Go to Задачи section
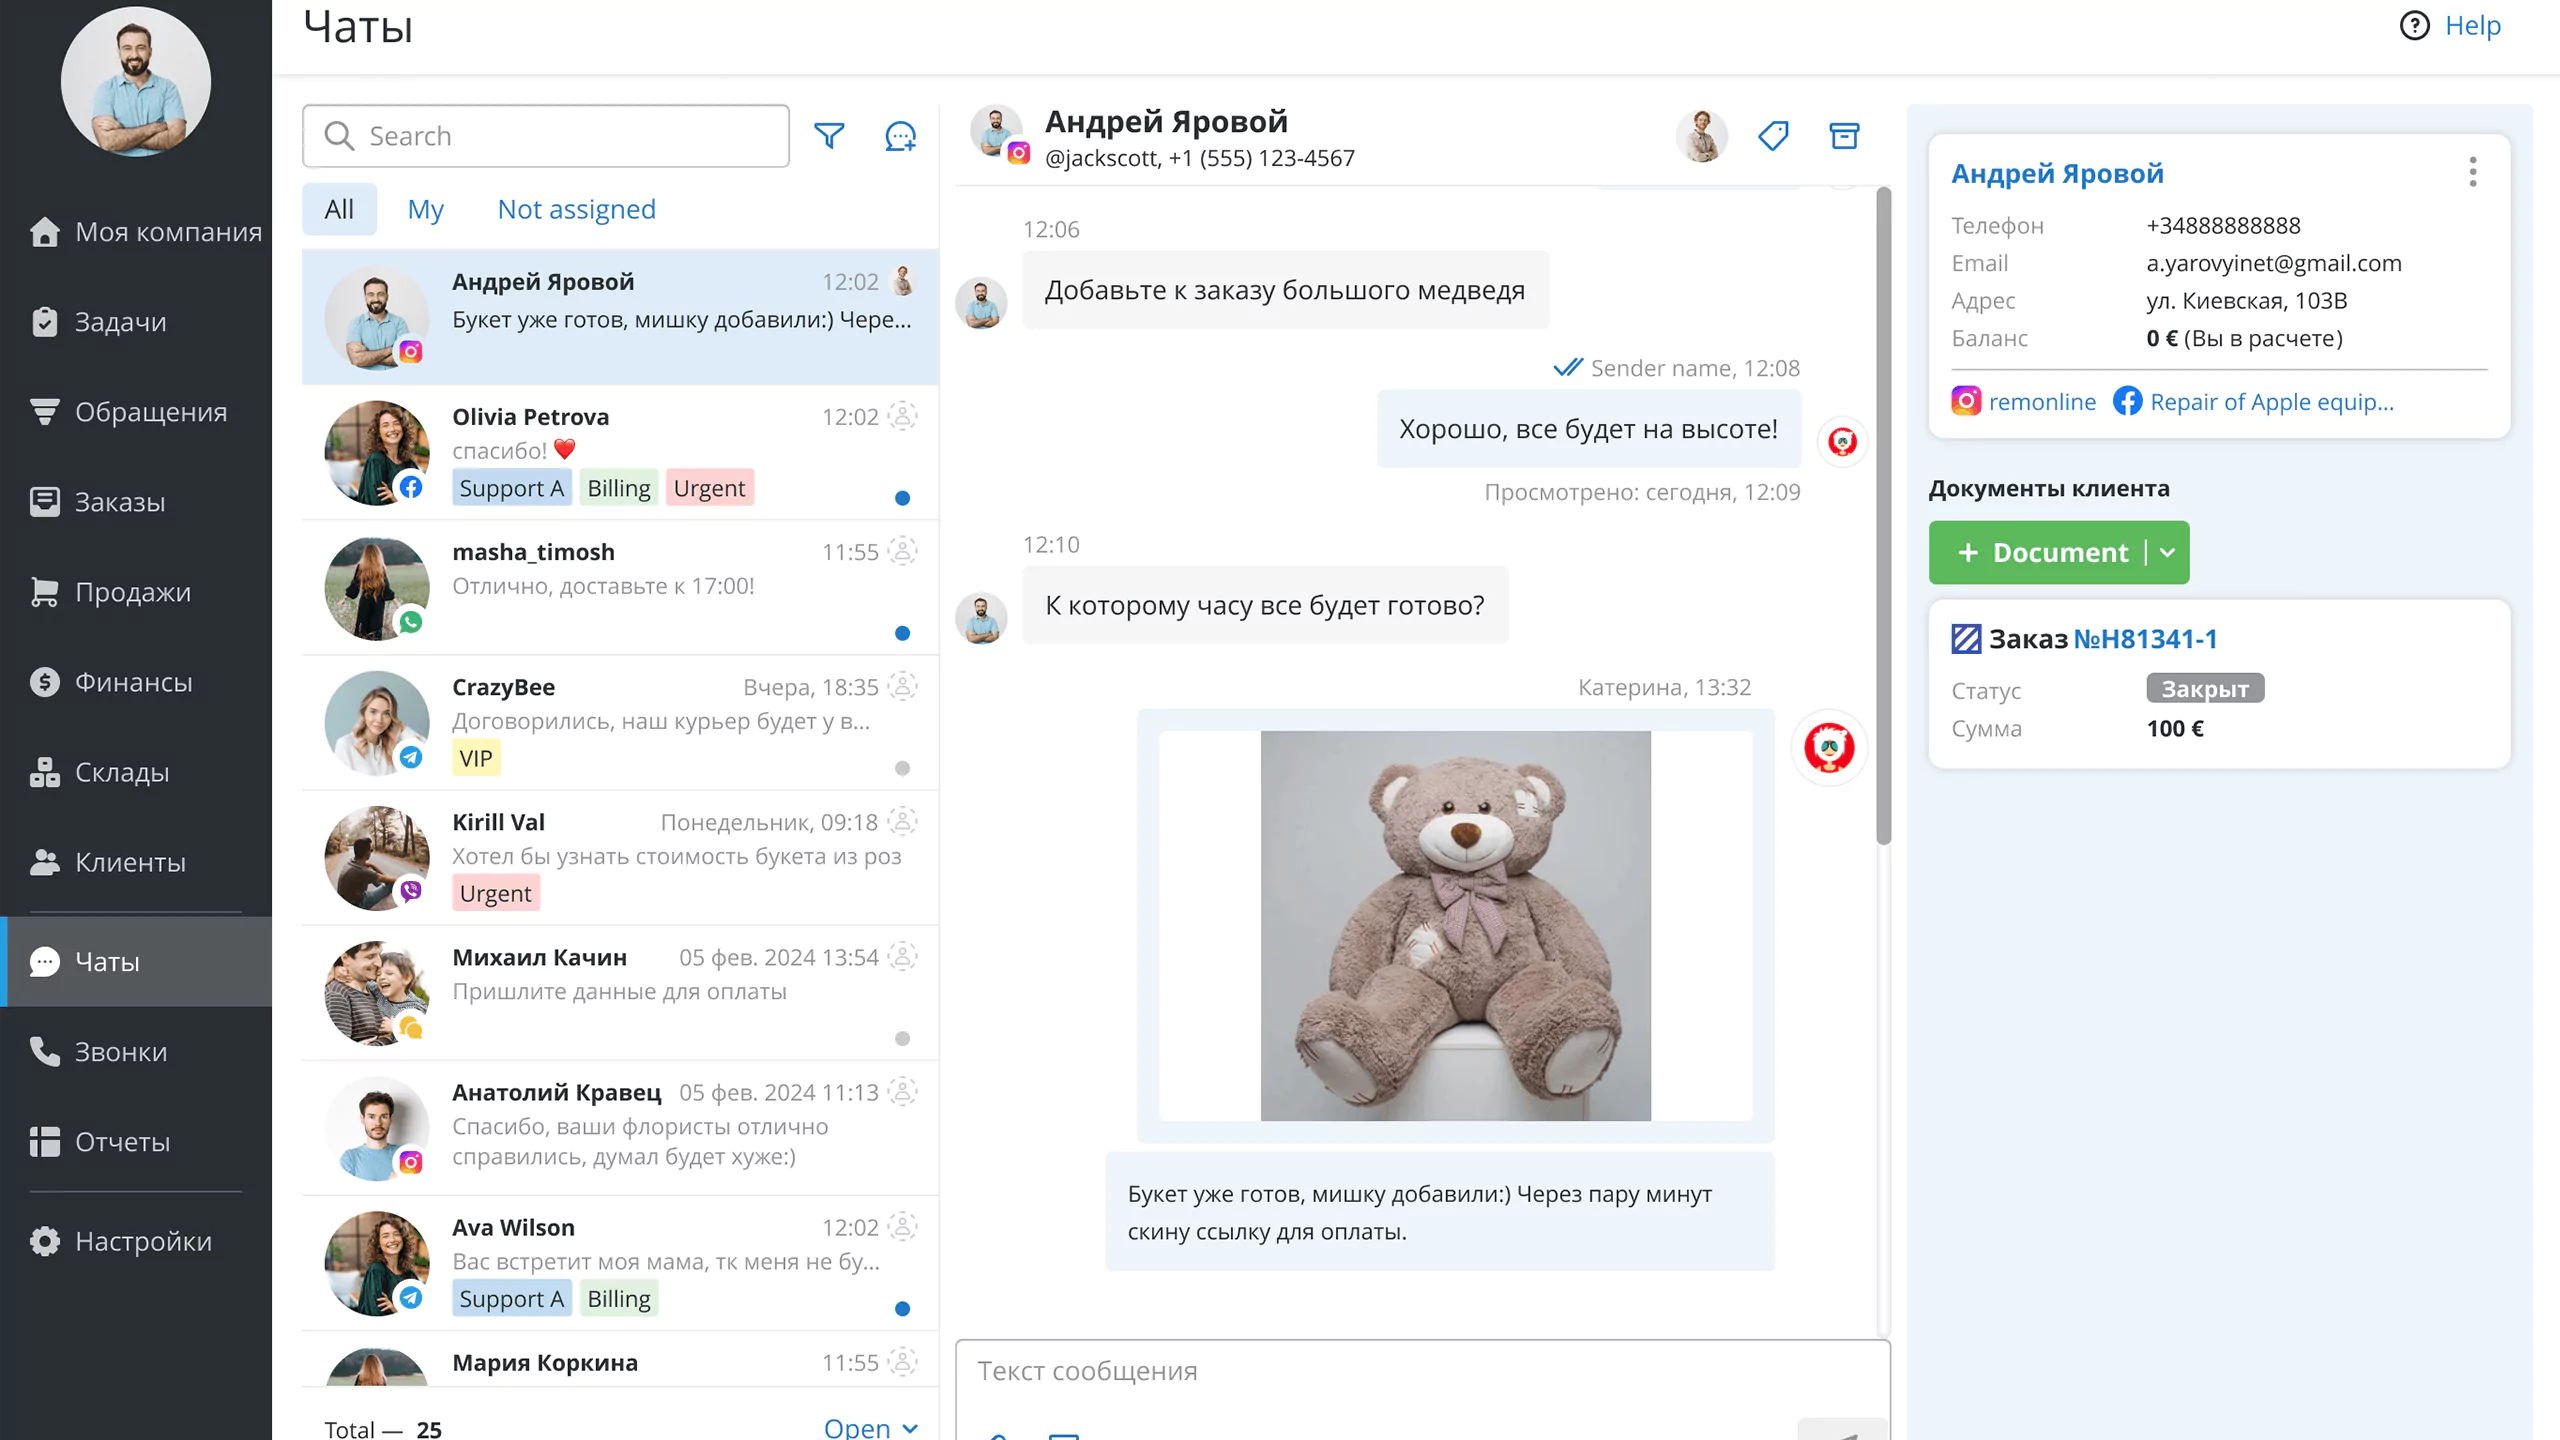Screen dimensions: 2560x1440 (136, 322)
